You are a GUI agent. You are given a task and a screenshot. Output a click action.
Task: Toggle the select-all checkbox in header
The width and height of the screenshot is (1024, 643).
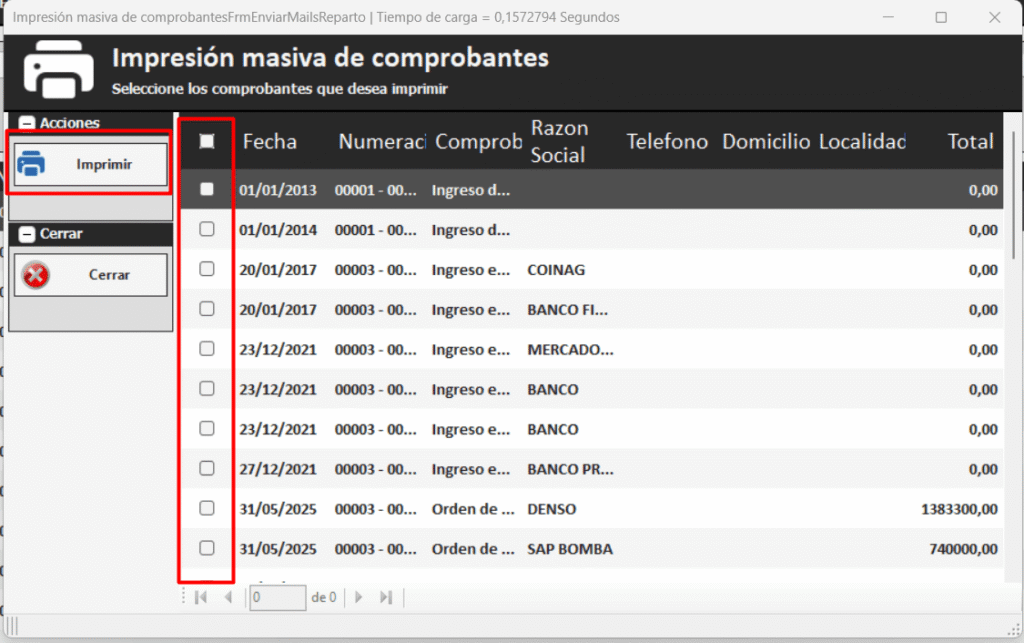tap(207, 142)
